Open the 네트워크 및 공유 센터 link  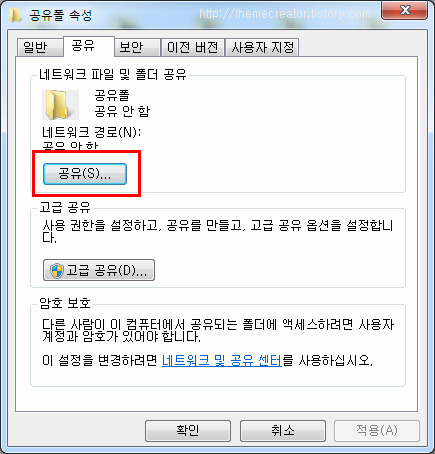point(222,360)
